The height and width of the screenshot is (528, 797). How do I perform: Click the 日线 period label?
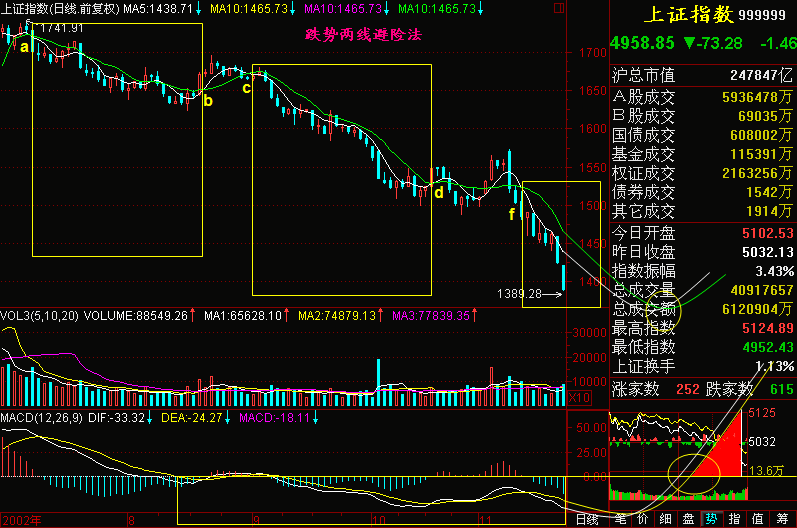click(x=587, y=519)
